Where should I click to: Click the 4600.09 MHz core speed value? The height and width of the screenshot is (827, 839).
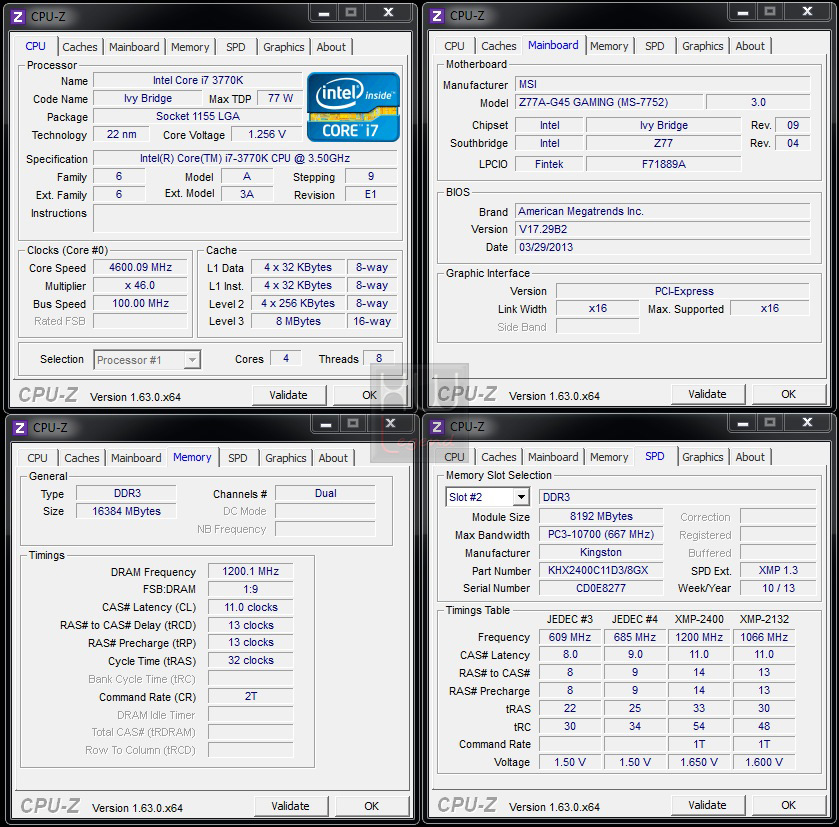click(x=140, y=267)
